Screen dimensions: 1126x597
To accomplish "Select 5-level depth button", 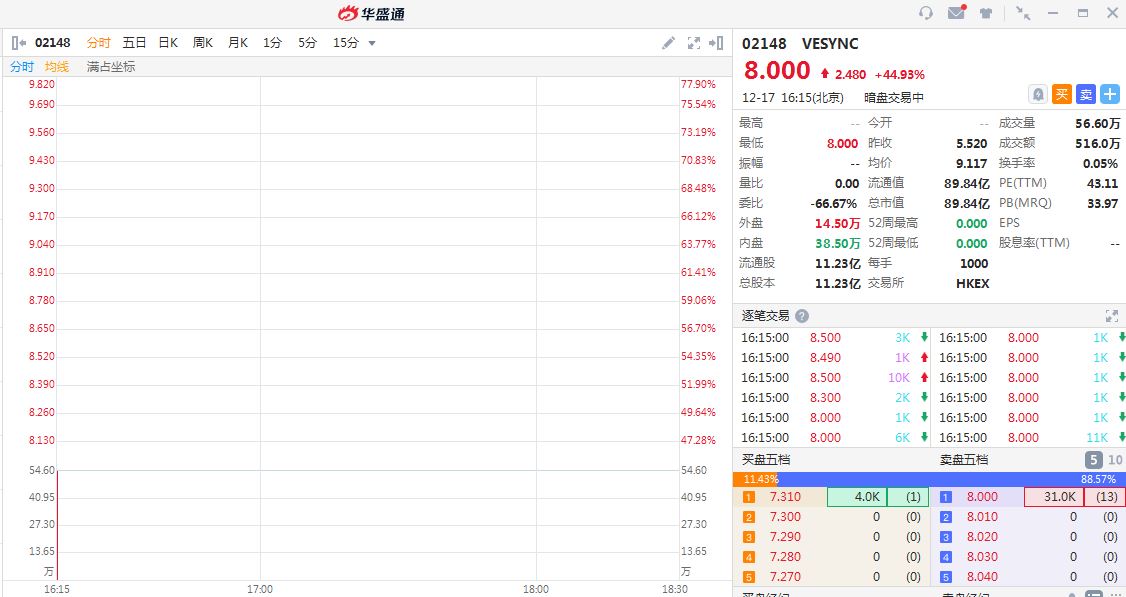I will coord(1093,460).
